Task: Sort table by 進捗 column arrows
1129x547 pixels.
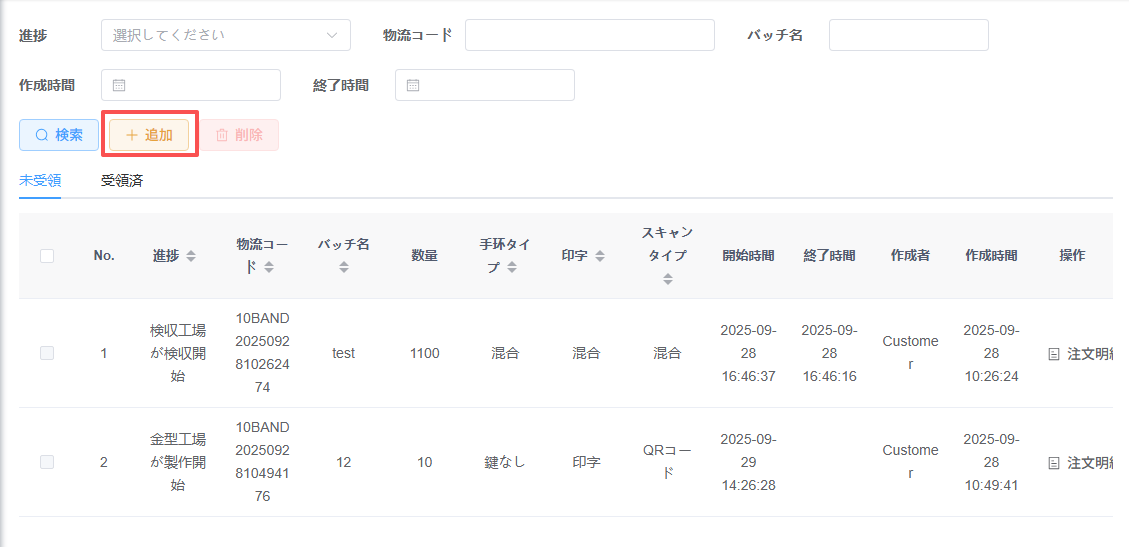Action: [191, 256]
